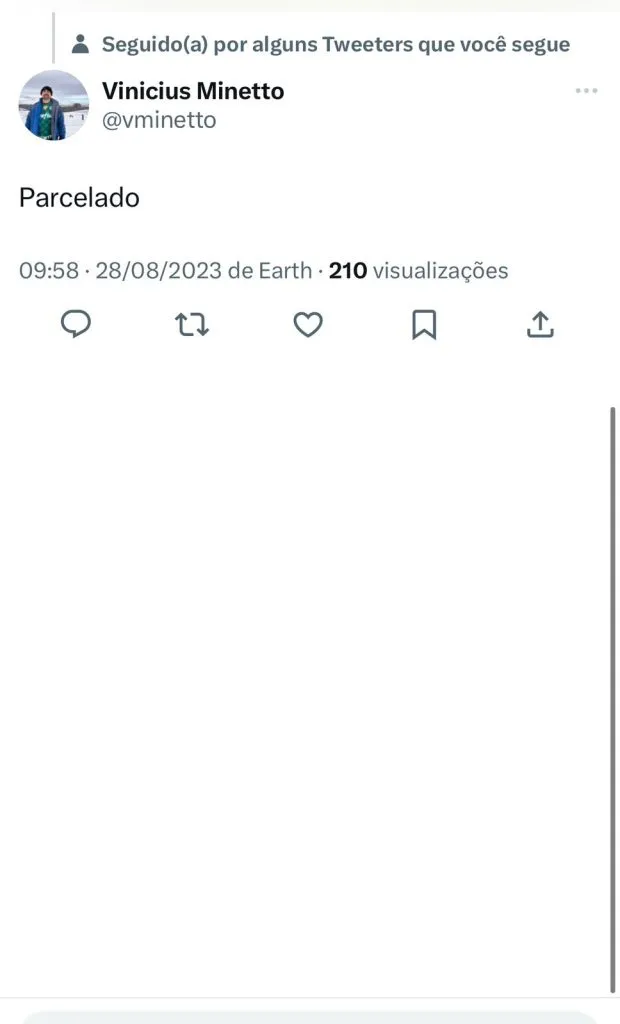Click the thread line above the avatar
This screenshot has height=1024, width=620.
coord(53,38)
